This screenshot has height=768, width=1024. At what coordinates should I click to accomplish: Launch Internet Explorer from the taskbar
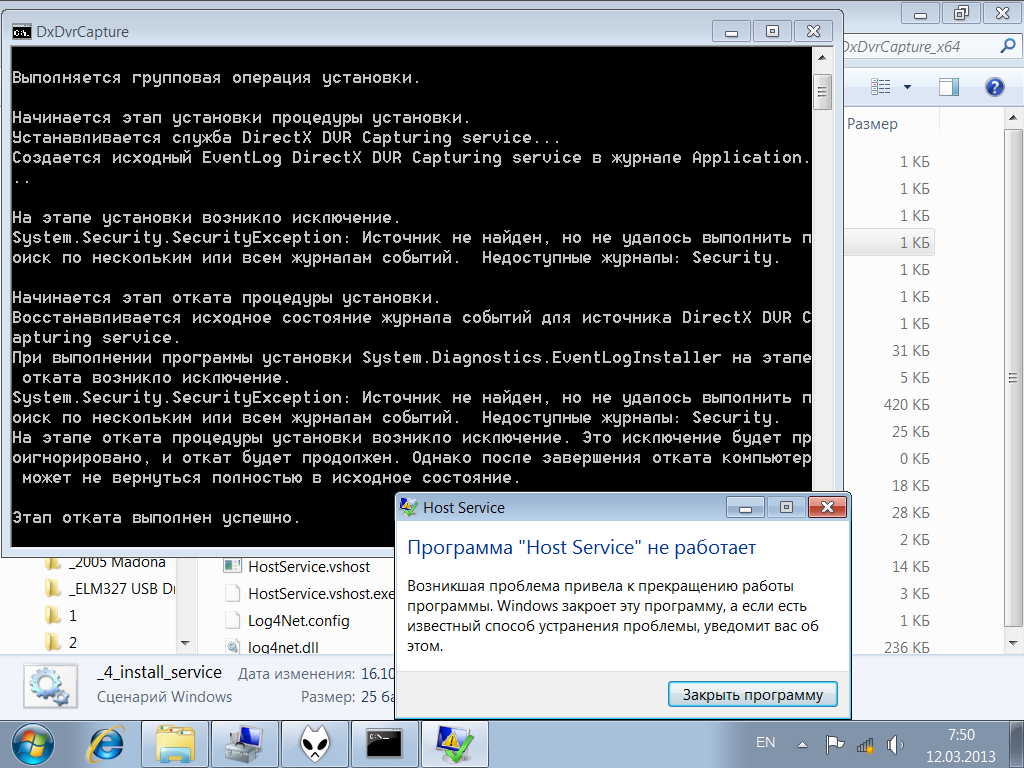coord(106,743)
